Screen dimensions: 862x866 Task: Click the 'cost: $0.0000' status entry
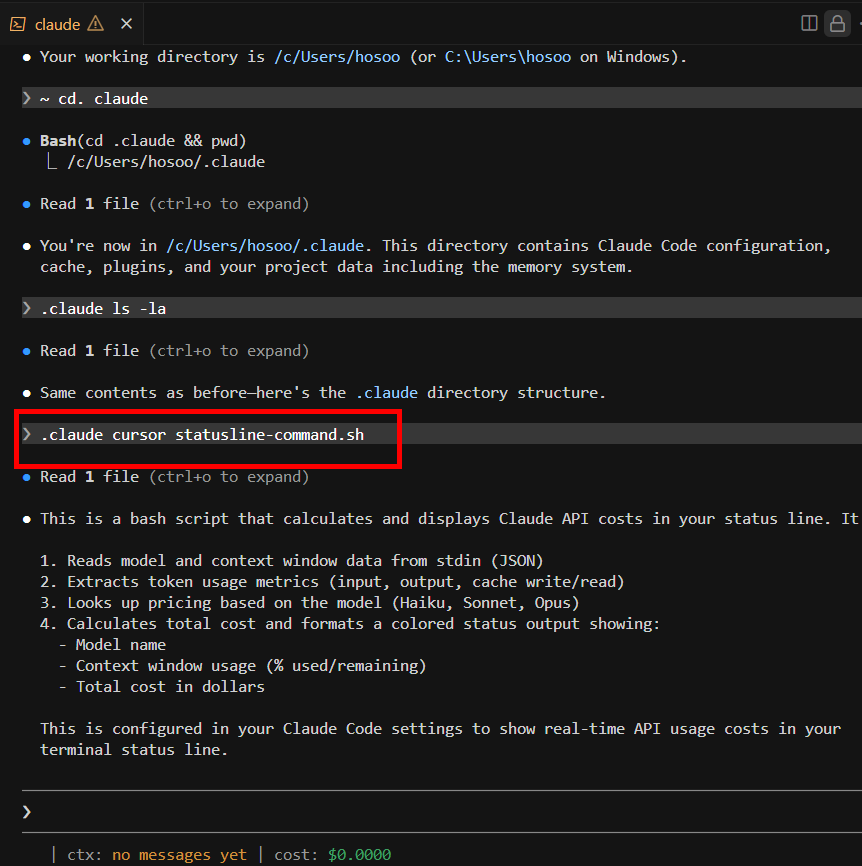[x=333, y=854]
